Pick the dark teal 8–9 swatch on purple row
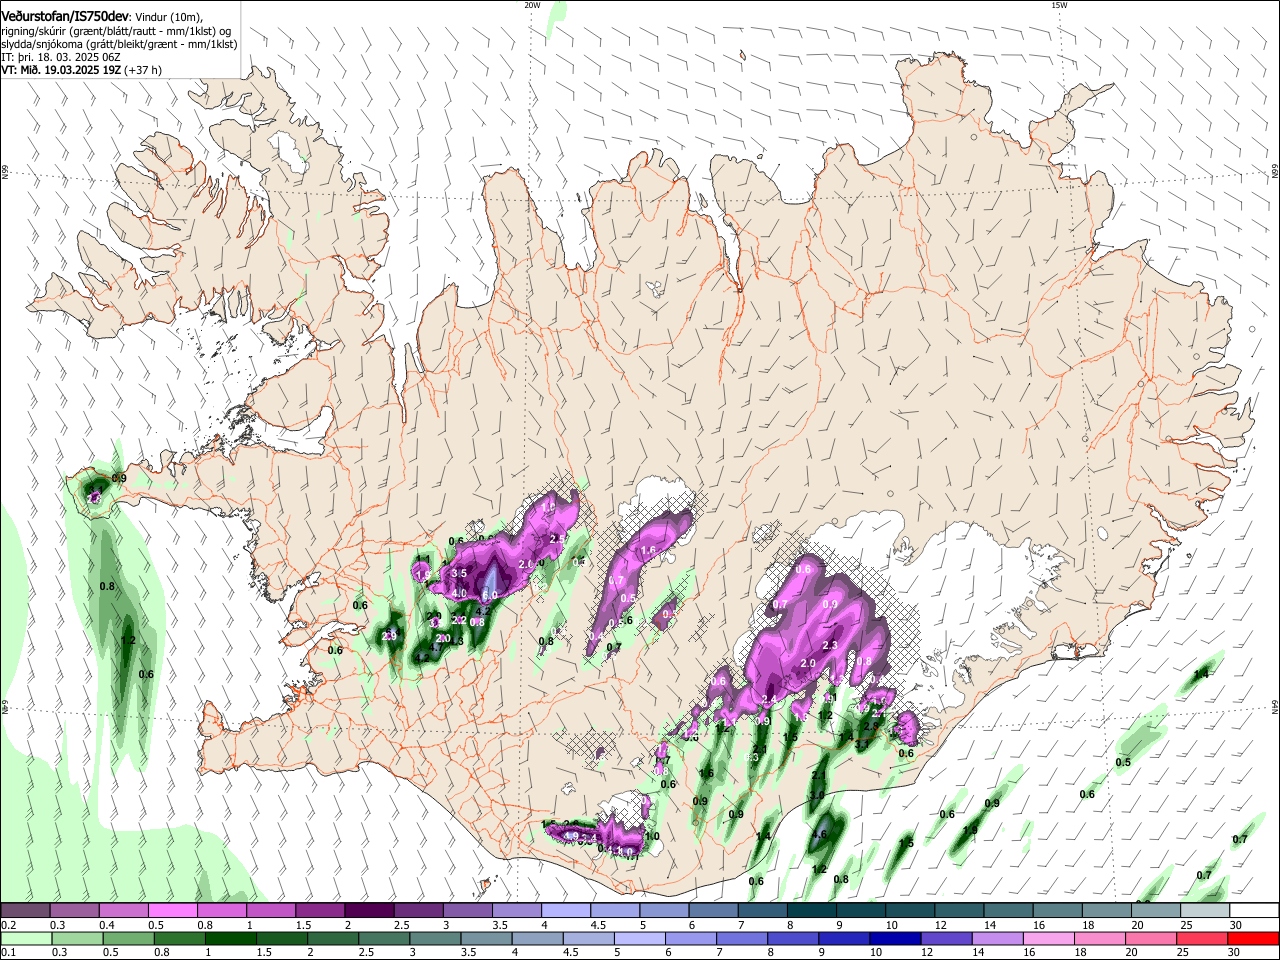Screen dimensions: 1280x960 (812, 911)
